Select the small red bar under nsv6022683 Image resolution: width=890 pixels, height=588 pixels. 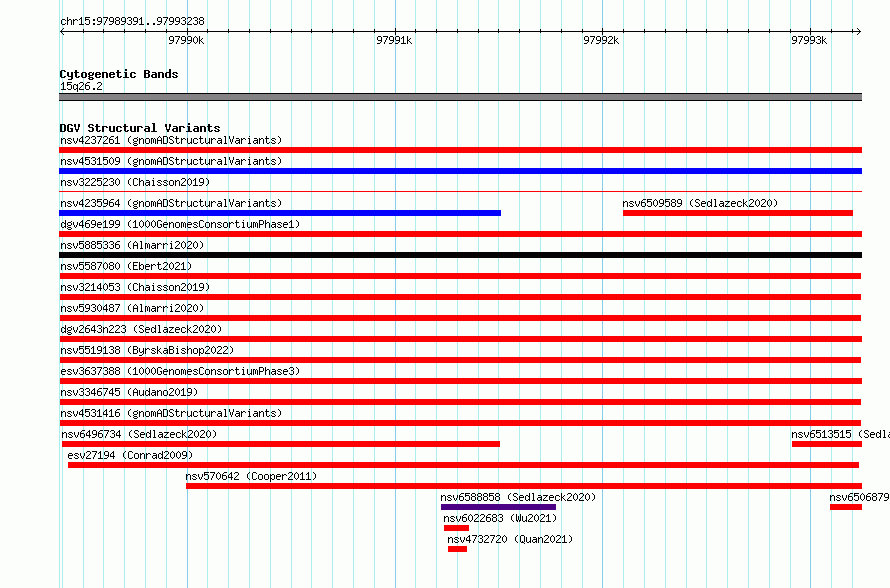(456, 528)
